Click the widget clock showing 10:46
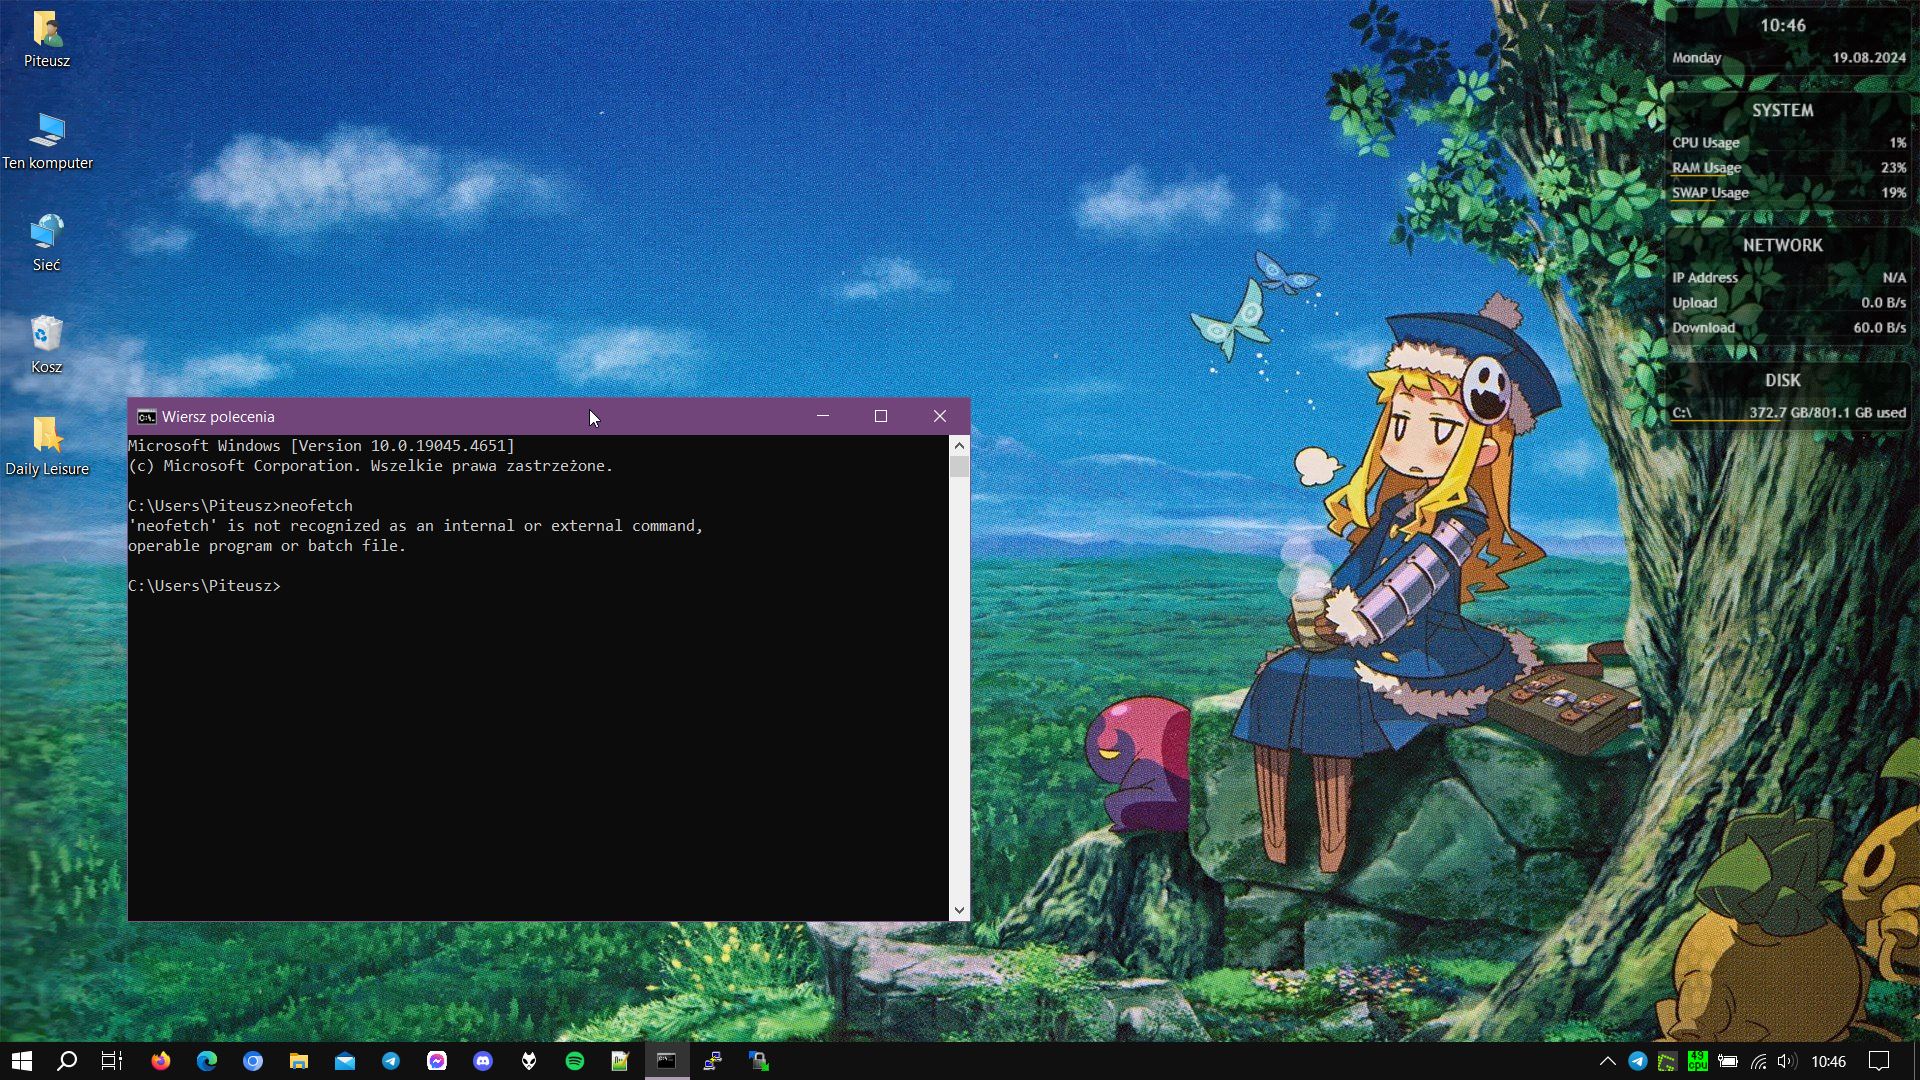Image resolution: width=1920 pixels, height=1080 pixels. (x=1783, y=26)
